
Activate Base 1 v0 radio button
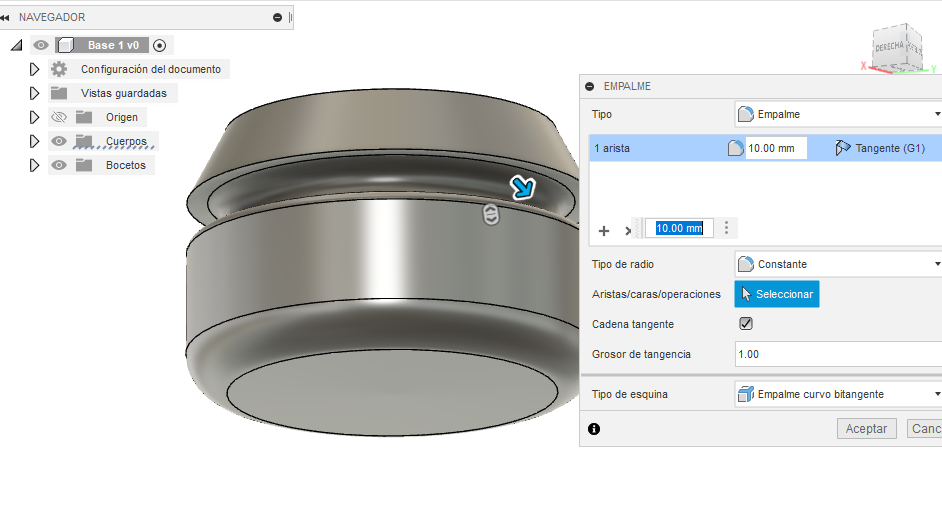pyautogui.click(x=159, y=45)
